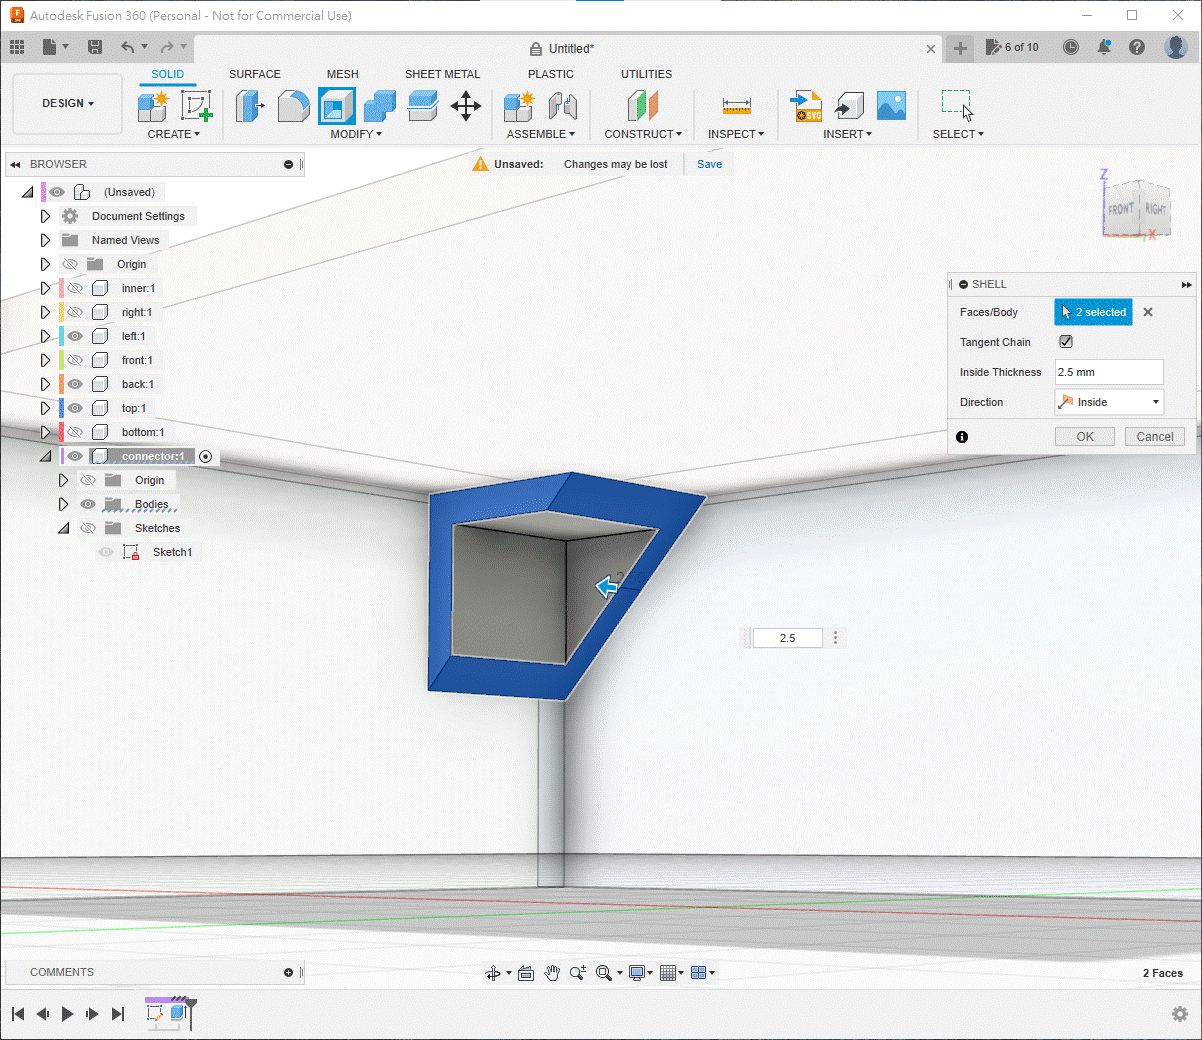Click the Shell tool icon in Modify
1202x1040 pixels.
point(337,105)
